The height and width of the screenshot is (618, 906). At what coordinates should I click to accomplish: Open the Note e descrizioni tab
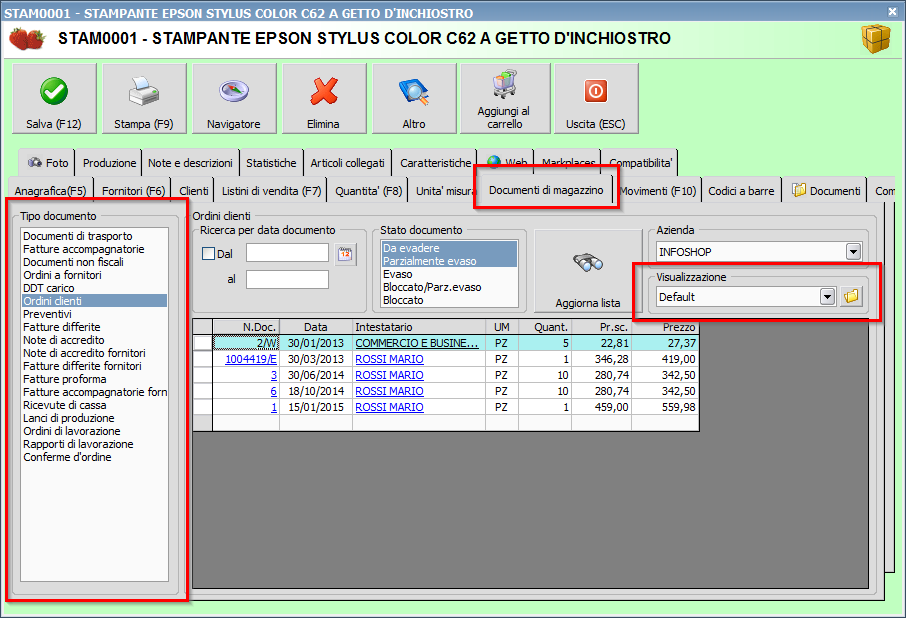click(x=190, y=163)
